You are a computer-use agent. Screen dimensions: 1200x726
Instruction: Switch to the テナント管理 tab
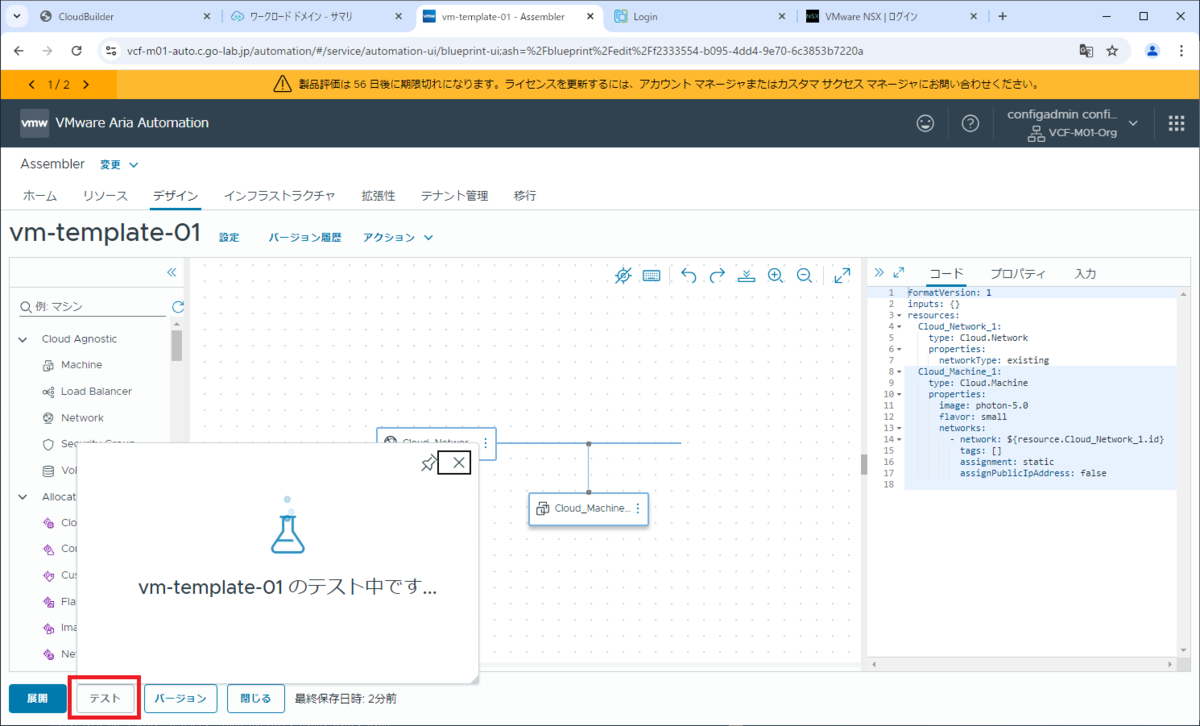454,196
